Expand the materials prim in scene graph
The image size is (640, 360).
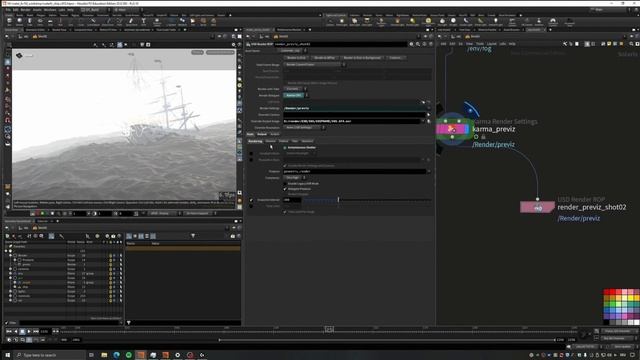coord(11,296)
